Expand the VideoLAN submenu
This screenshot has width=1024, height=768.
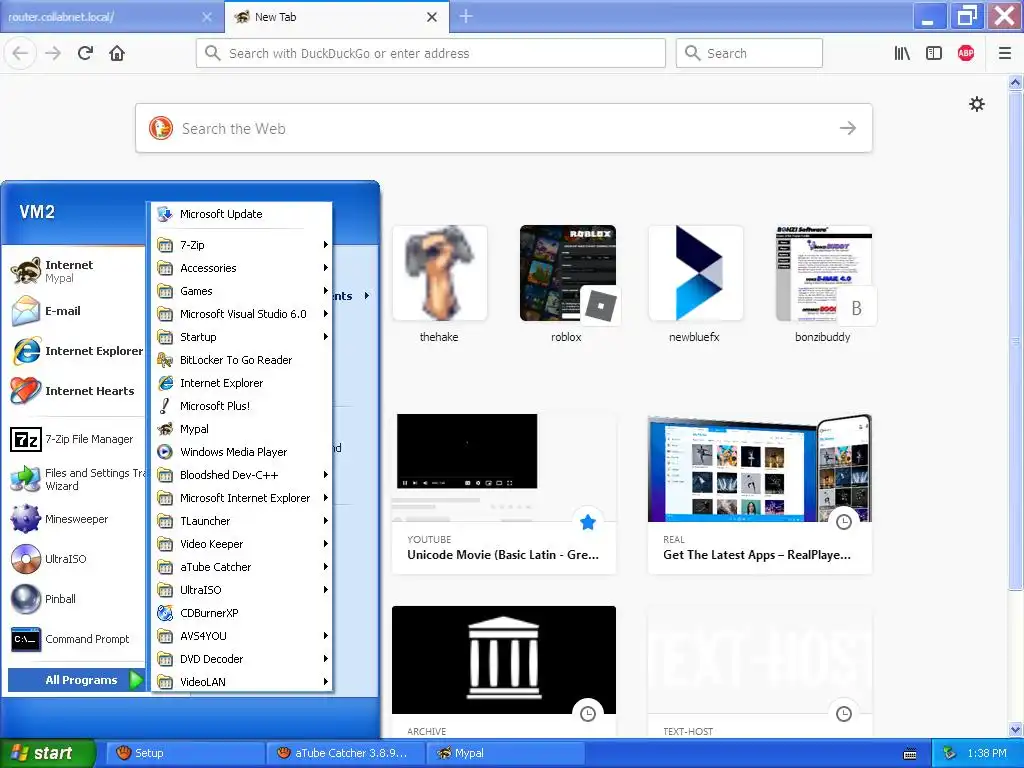tap(242, 682)
